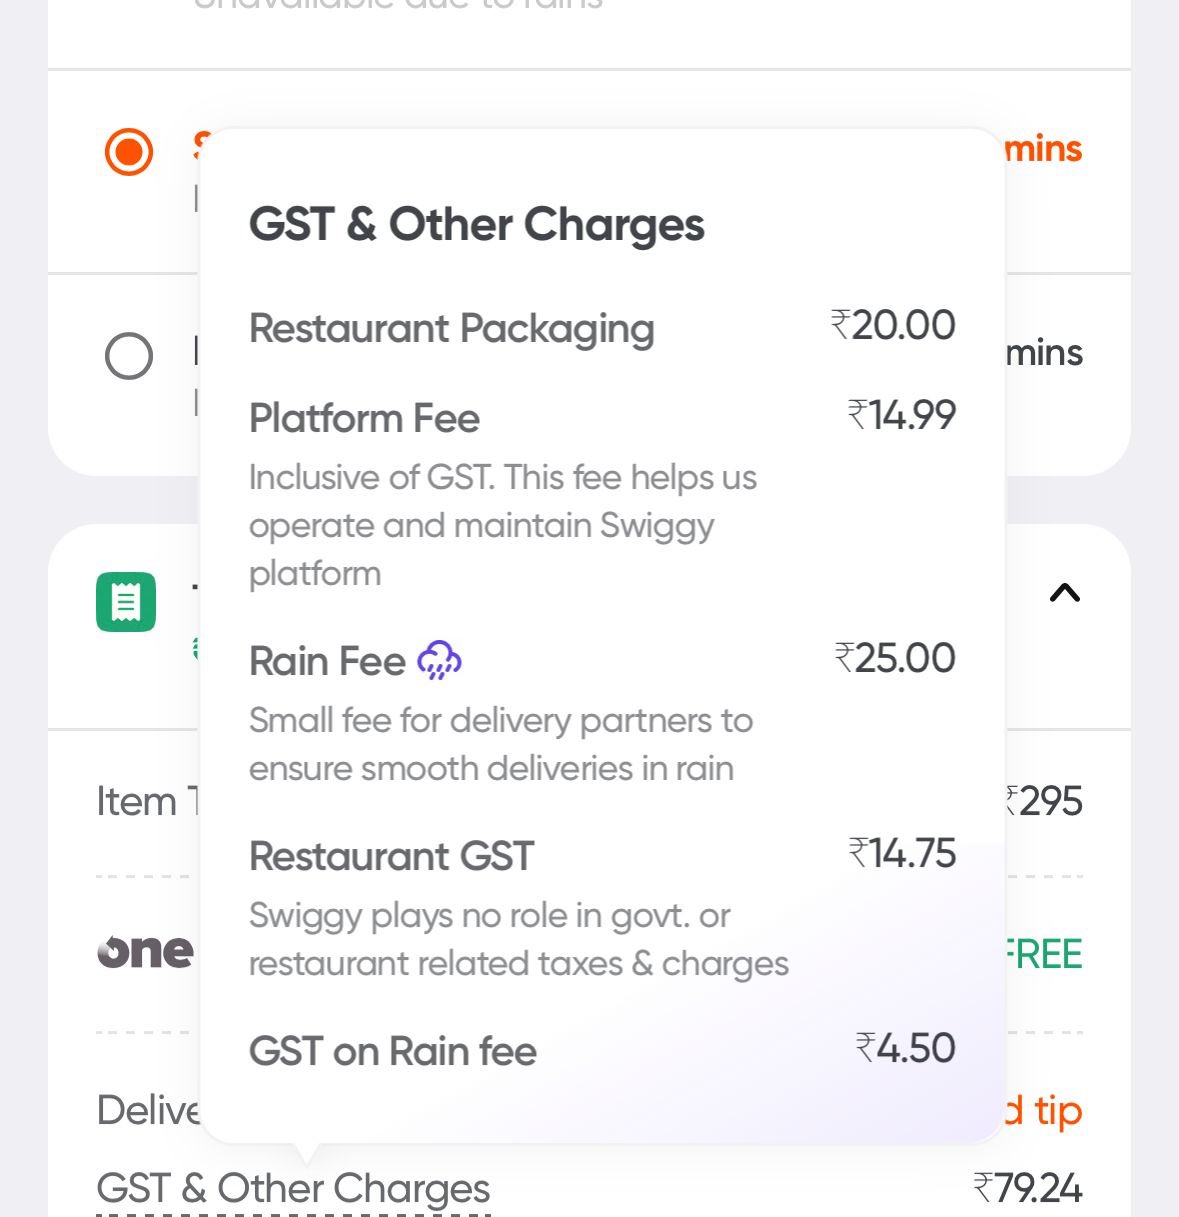1179x1217 pixels.
Task: Click the green FREE delivery label
Action: click(x=1044, y=954)
